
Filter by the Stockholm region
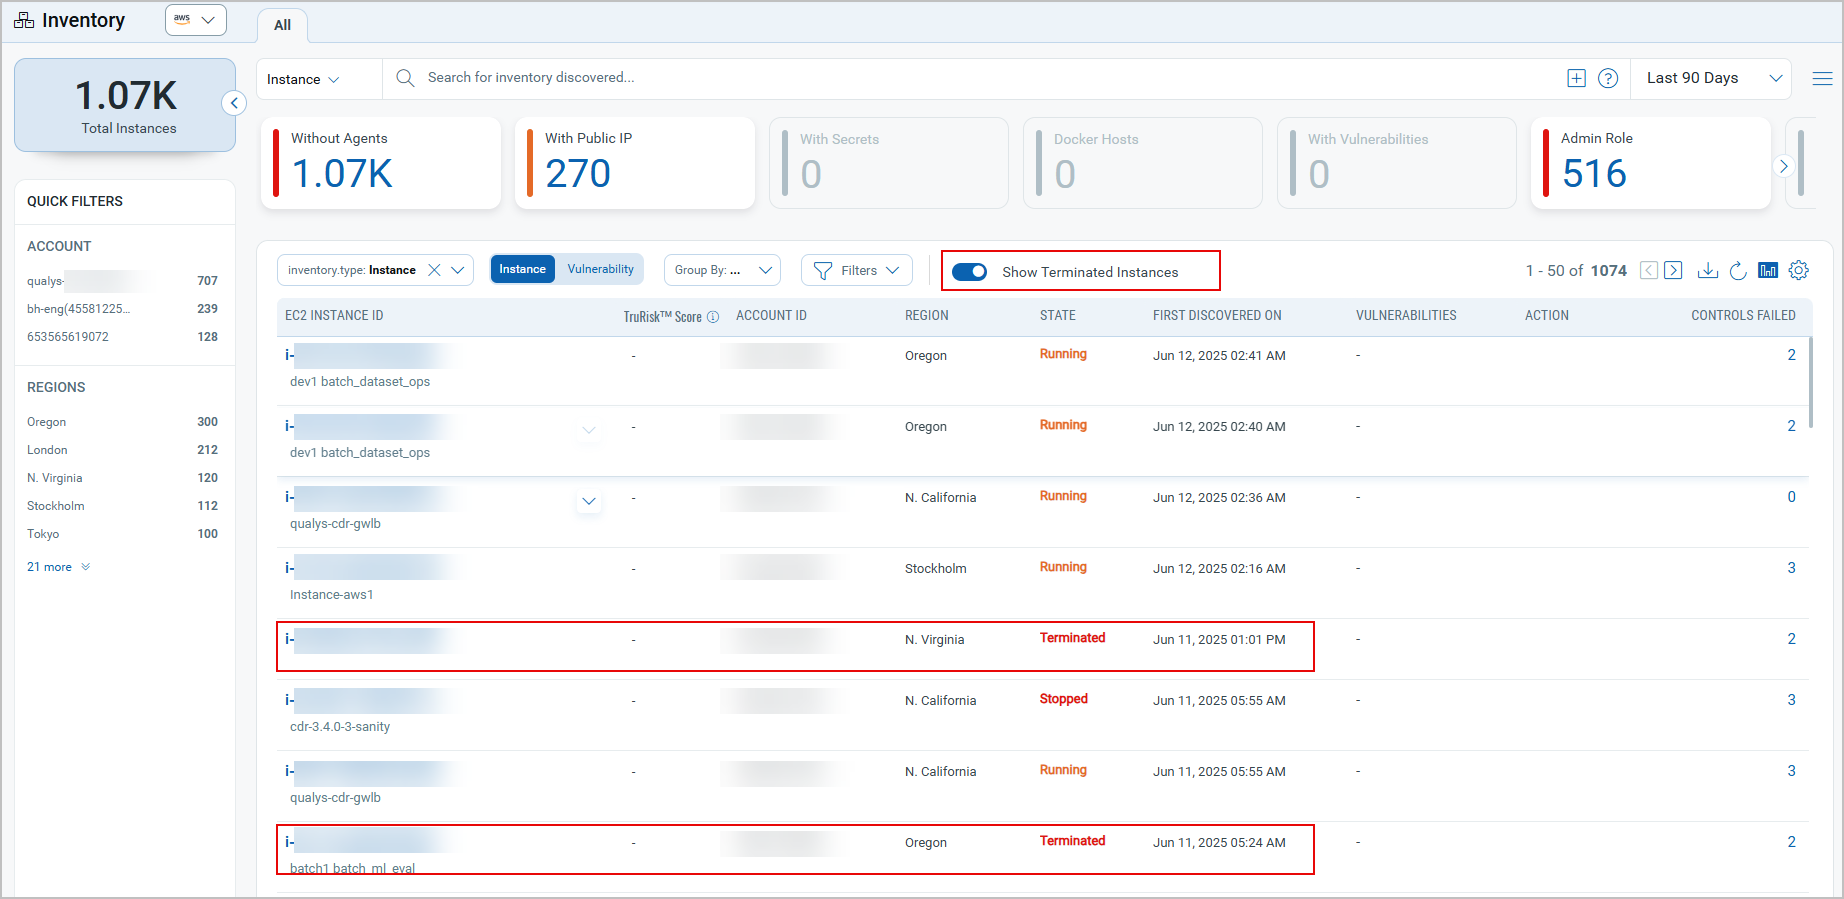tap(122, 506)
